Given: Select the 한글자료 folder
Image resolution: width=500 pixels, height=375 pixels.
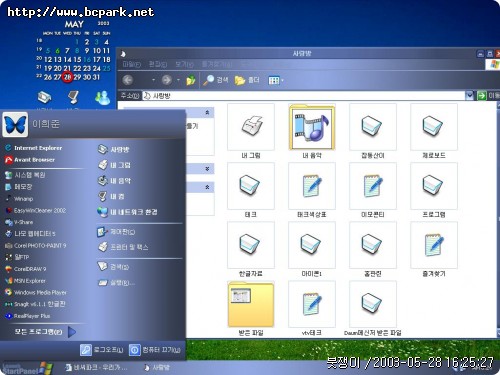Looking at the screenshot, I should [251, 249].
